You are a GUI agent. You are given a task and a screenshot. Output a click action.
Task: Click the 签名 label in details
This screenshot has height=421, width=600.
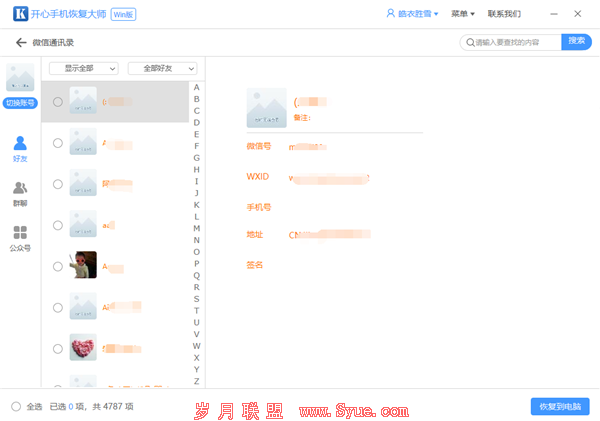(x=254, y=265)
